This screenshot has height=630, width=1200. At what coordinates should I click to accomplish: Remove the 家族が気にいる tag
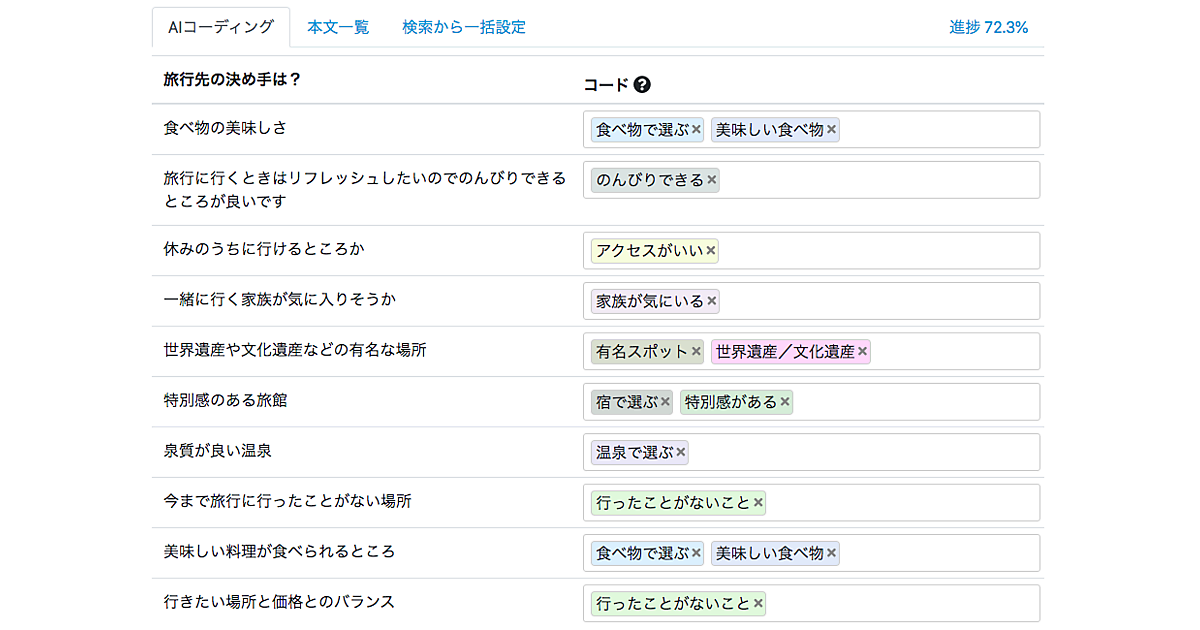[712, 301]
